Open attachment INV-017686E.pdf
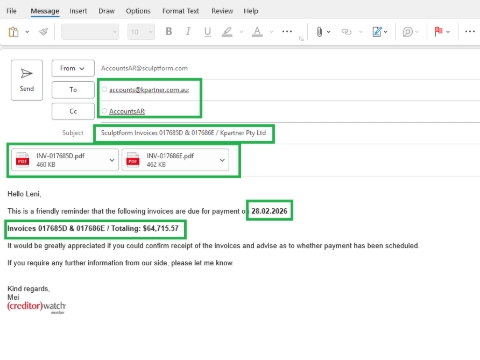 [x=170, y=160]
